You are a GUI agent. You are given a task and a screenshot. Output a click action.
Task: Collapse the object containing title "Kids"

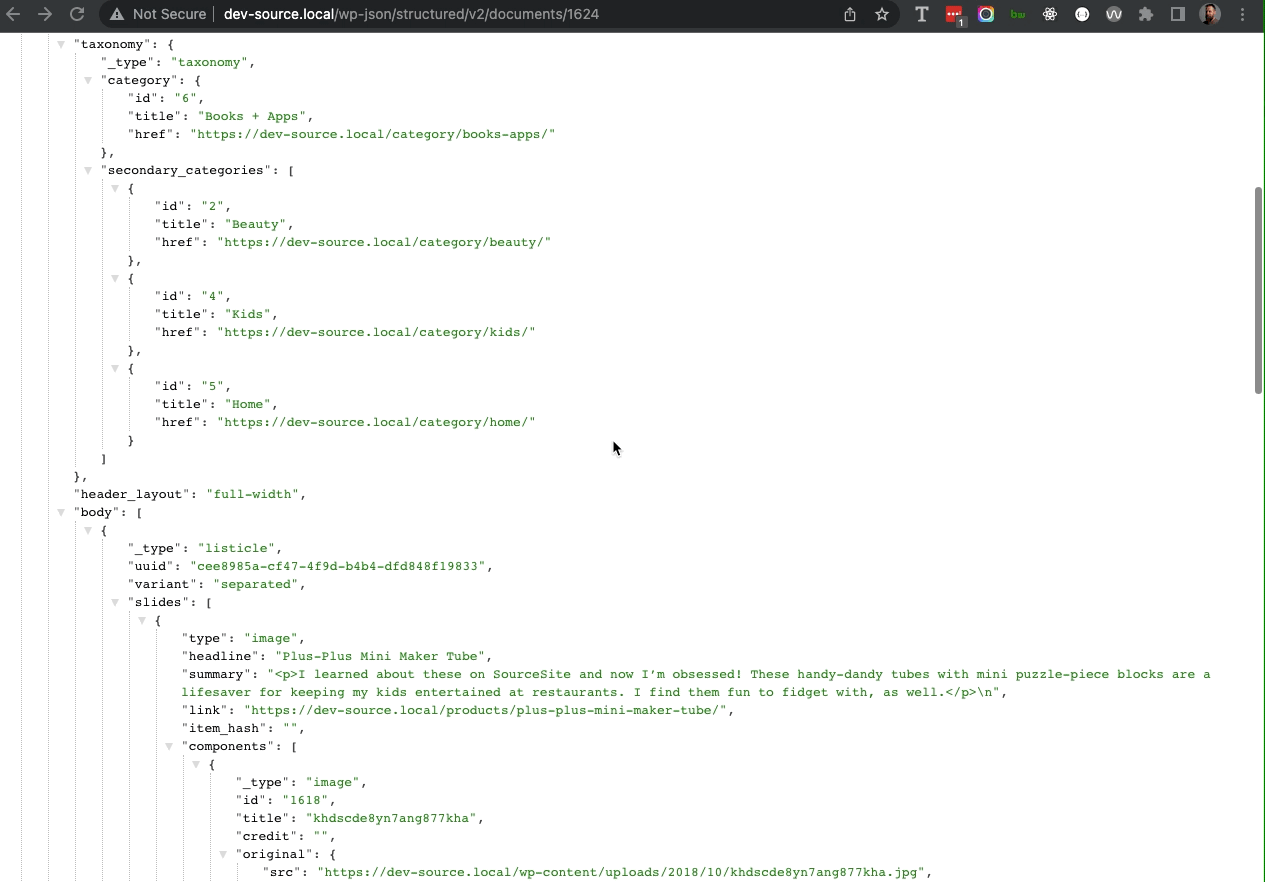(115, 278)
